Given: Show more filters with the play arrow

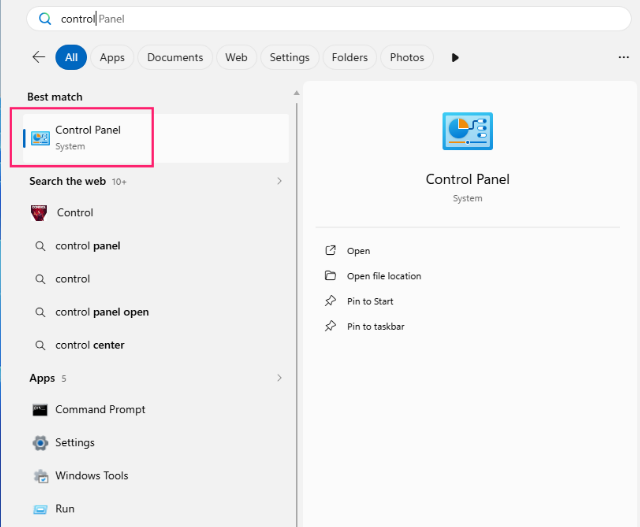Looking at the screenshot, I should pyautogui.click(x=455, y=58).
